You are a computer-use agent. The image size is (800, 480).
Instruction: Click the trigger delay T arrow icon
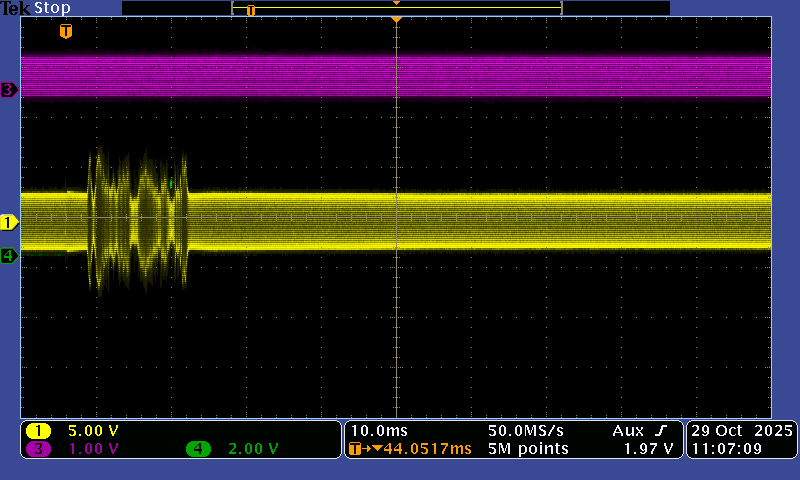point(360,449)
